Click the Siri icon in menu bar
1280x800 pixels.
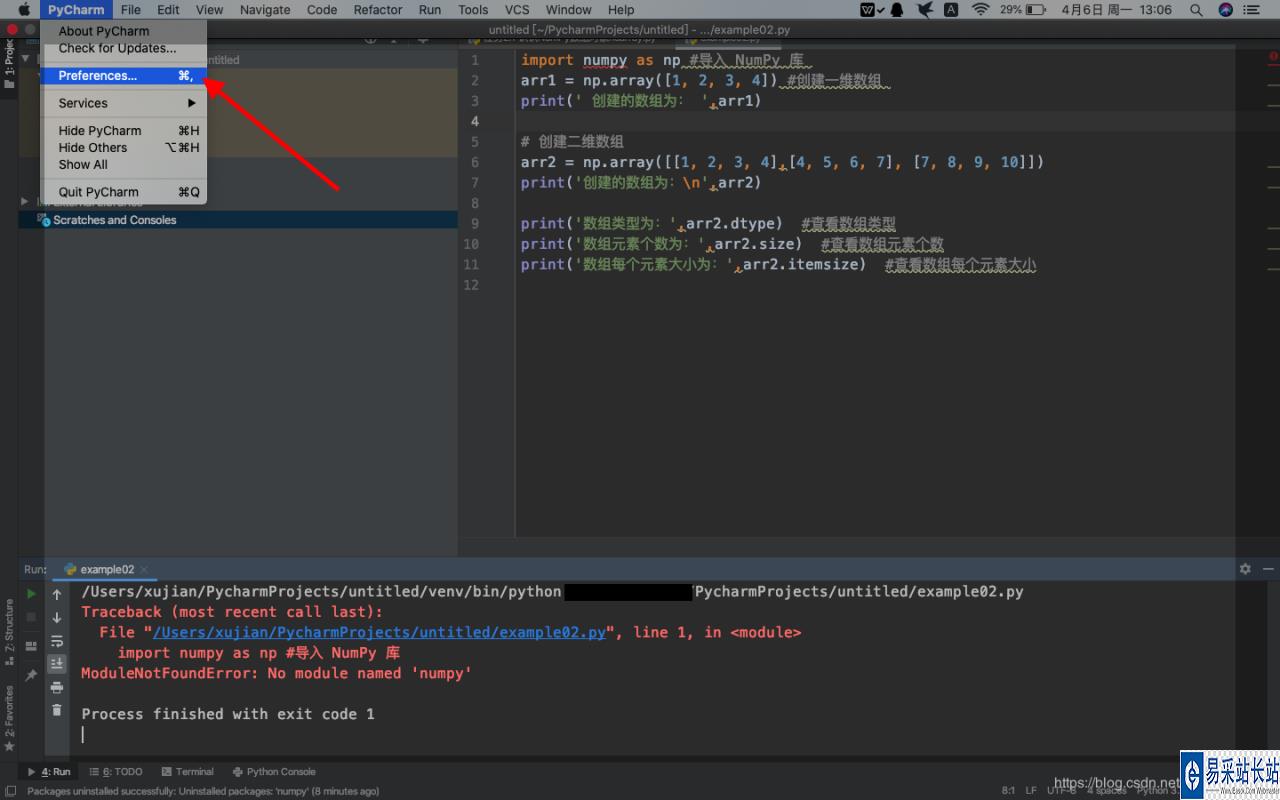(1226, 10)
